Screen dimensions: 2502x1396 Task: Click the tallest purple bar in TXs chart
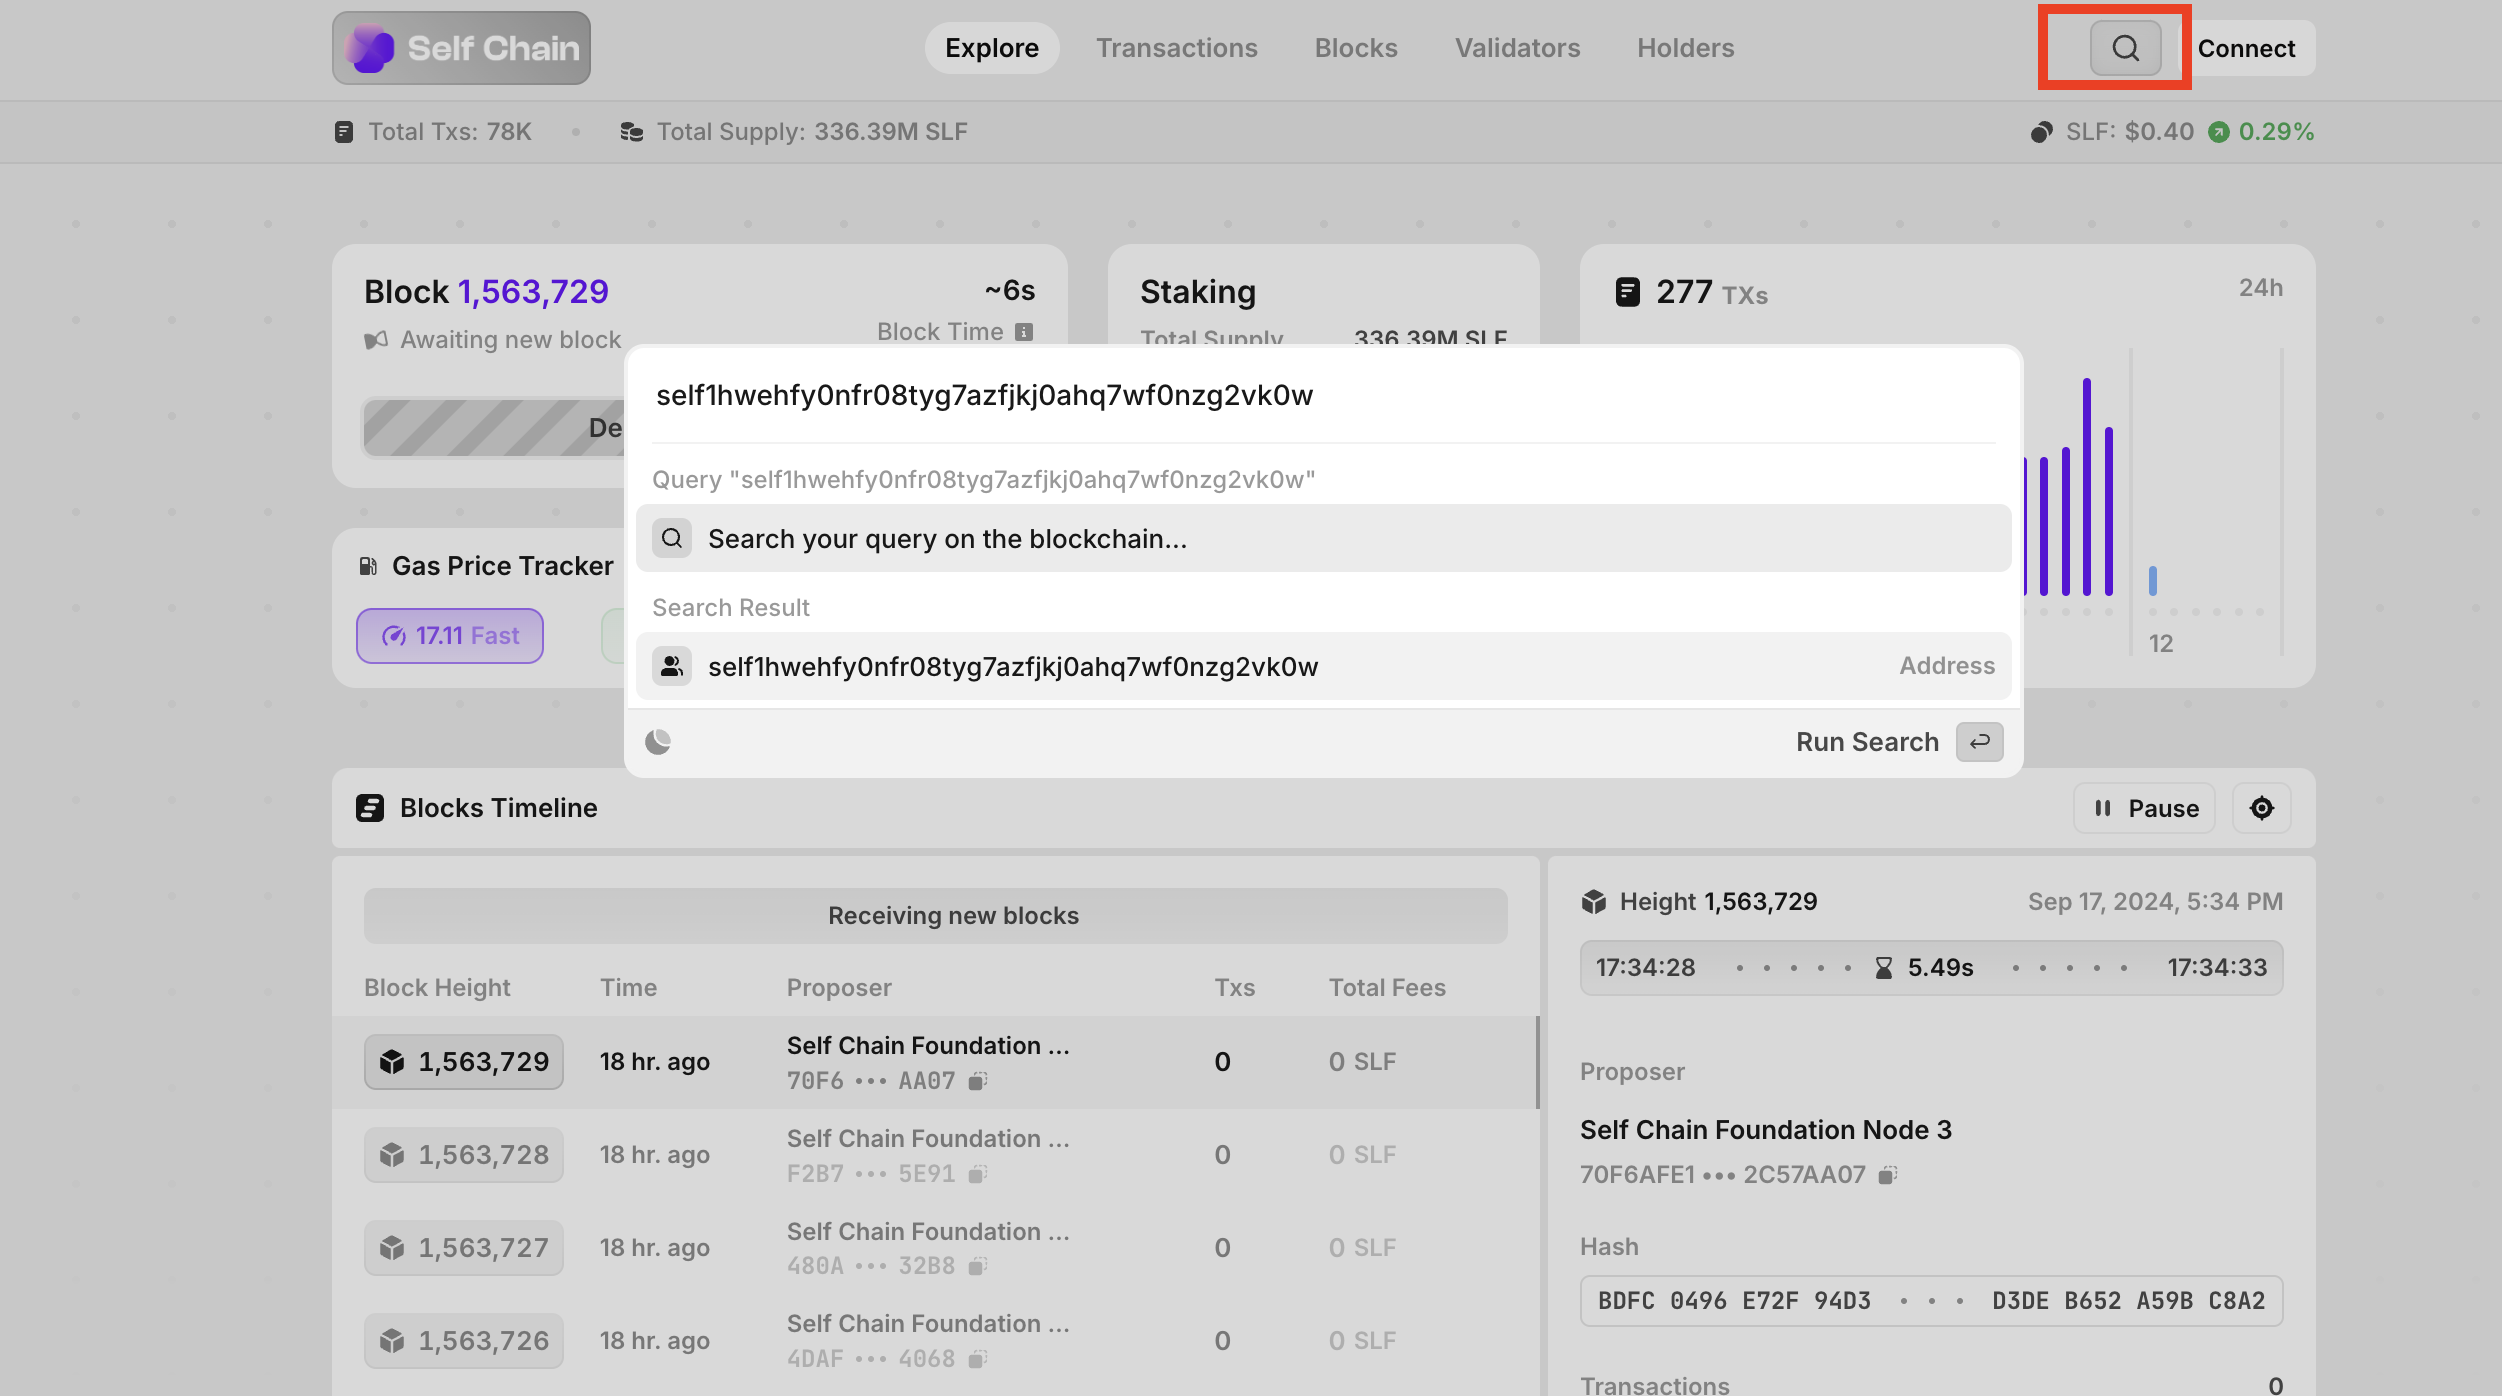tap(2087, 487)
